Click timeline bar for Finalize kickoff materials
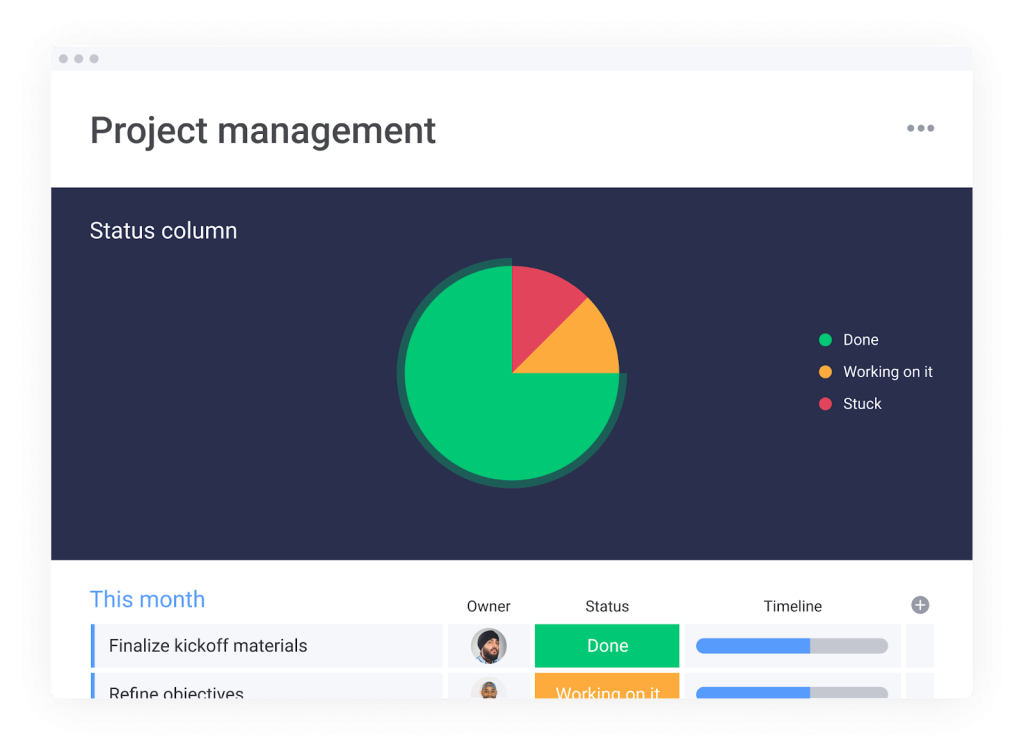1024x755 pixels. point(791,646)
